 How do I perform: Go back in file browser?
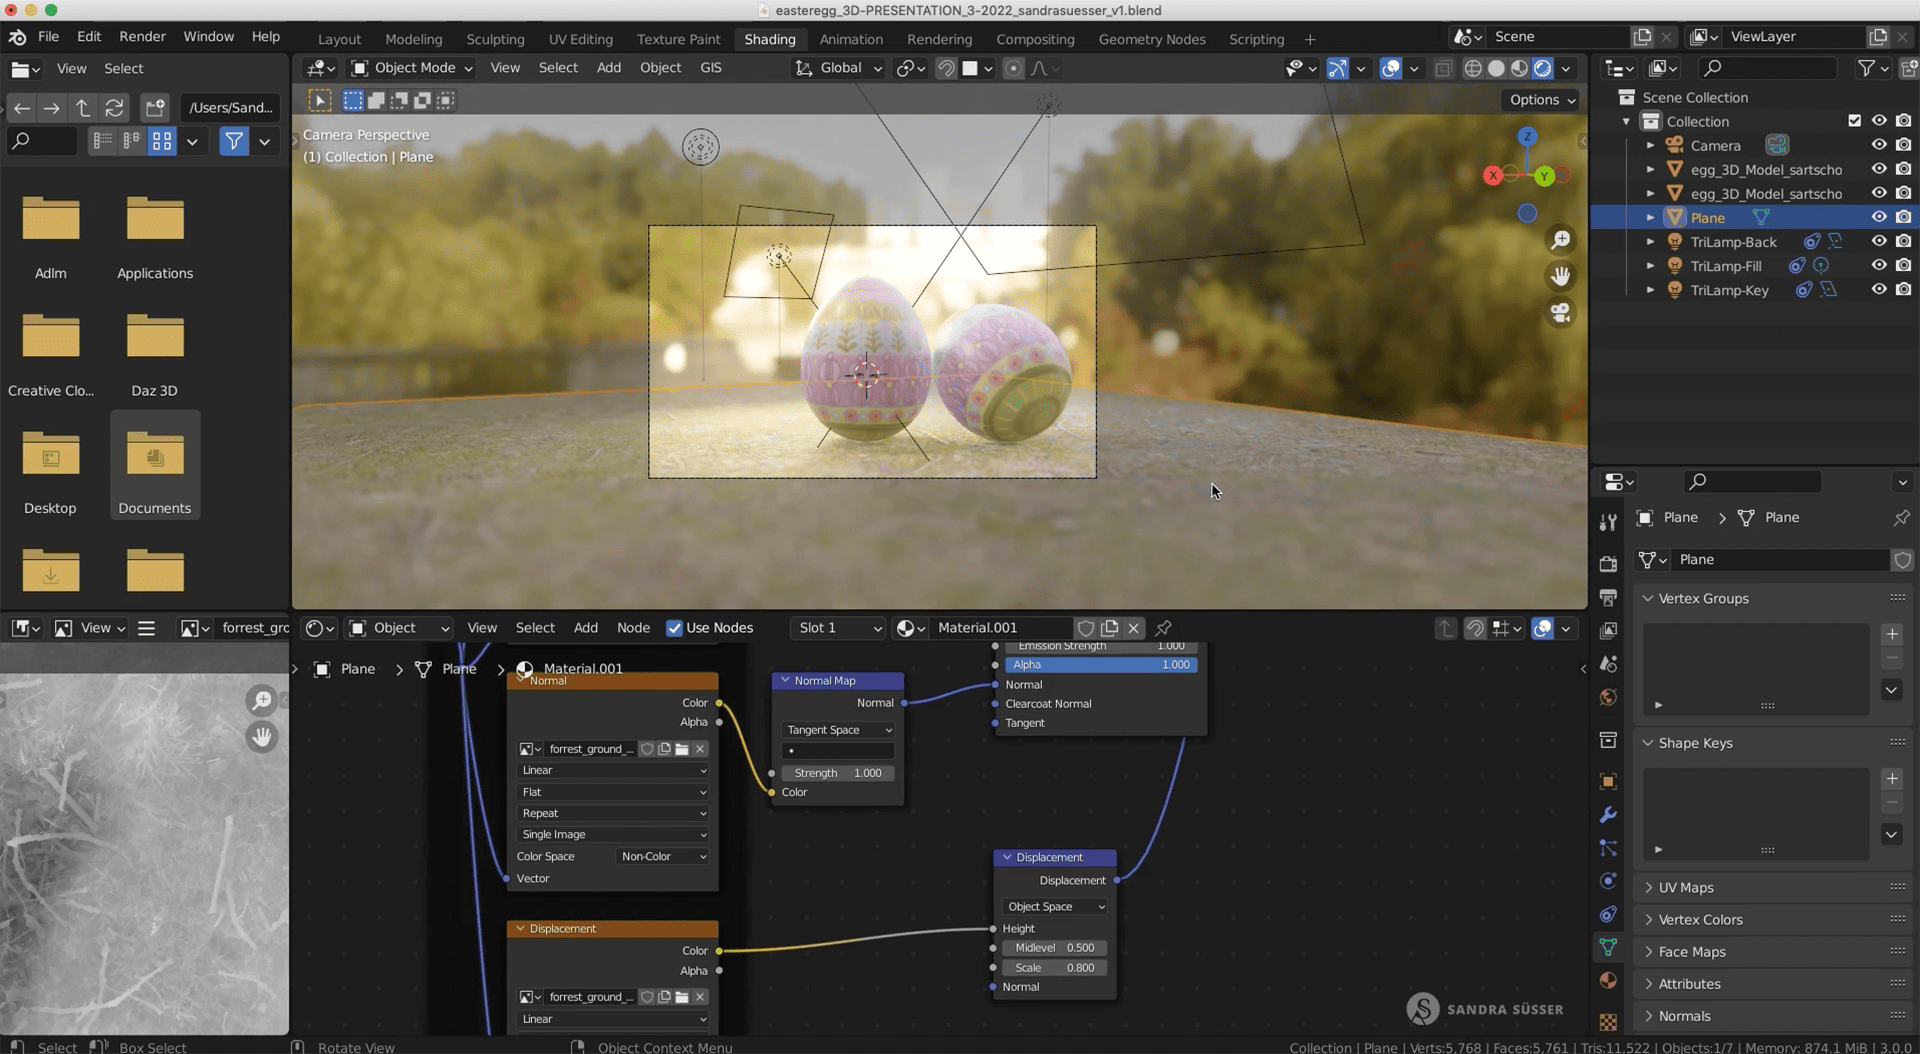click(21, 108)
